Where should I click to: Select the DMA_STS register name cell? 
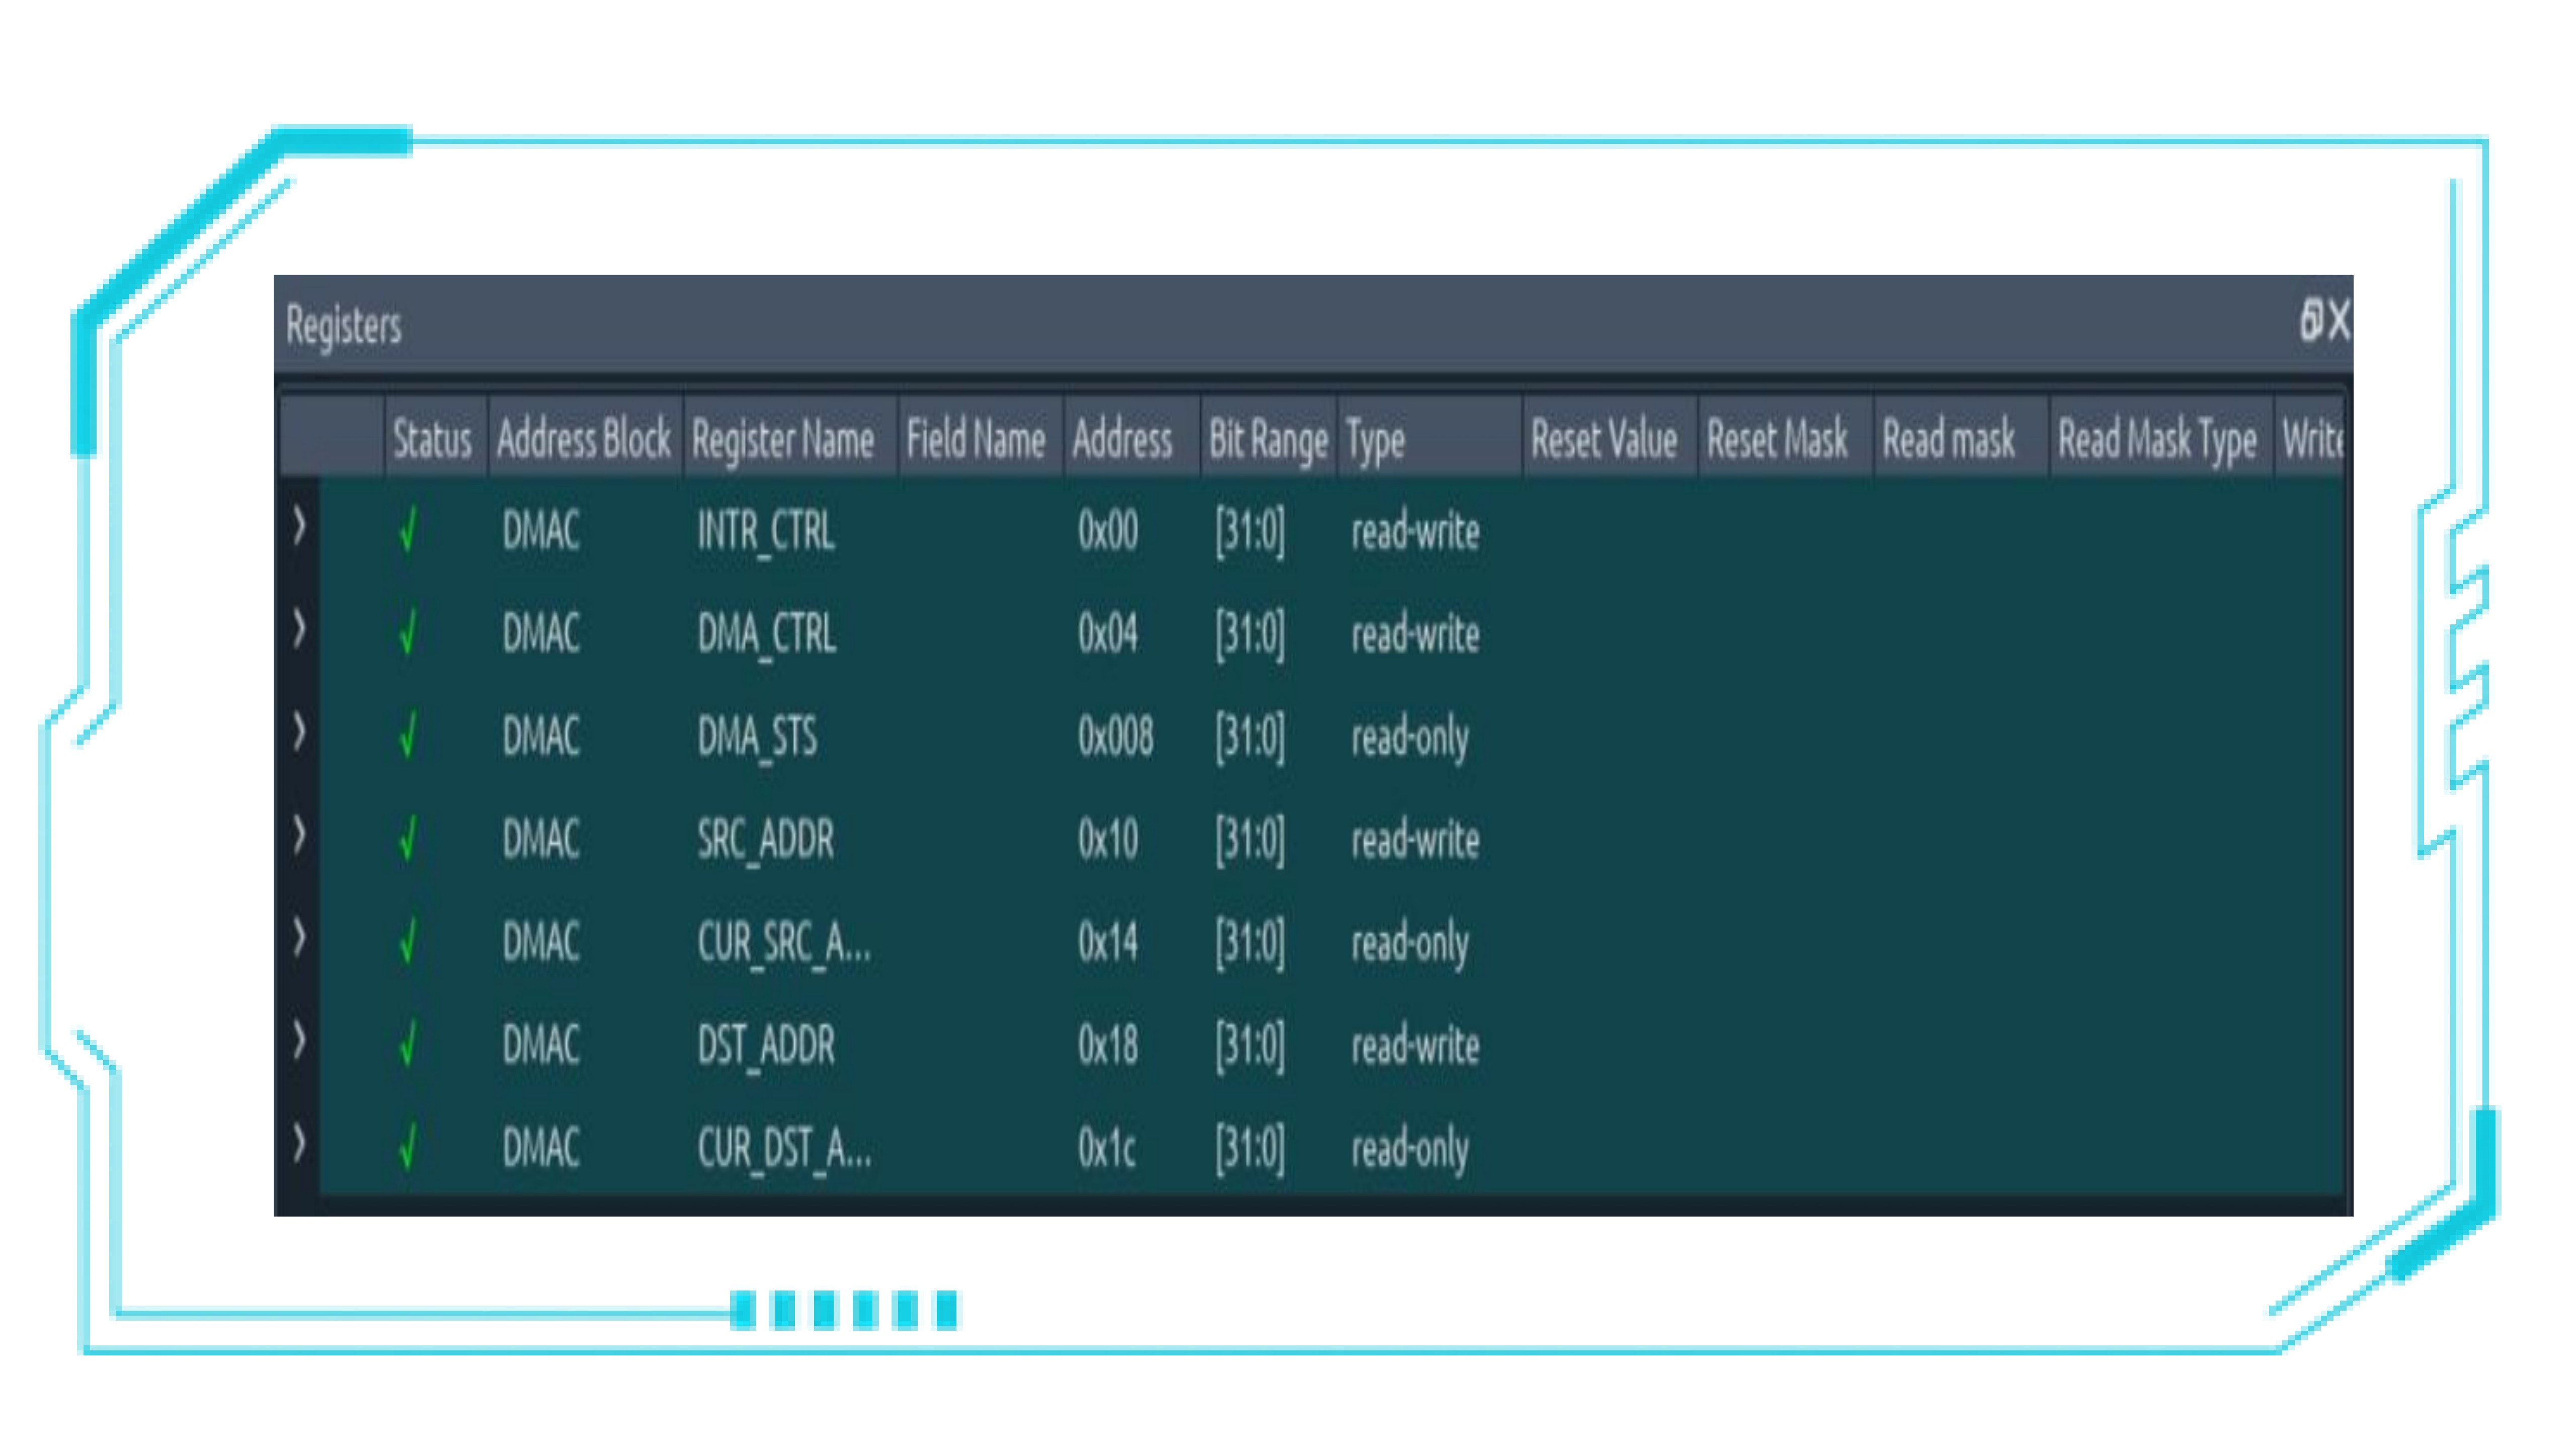click(x=757, y=737)
